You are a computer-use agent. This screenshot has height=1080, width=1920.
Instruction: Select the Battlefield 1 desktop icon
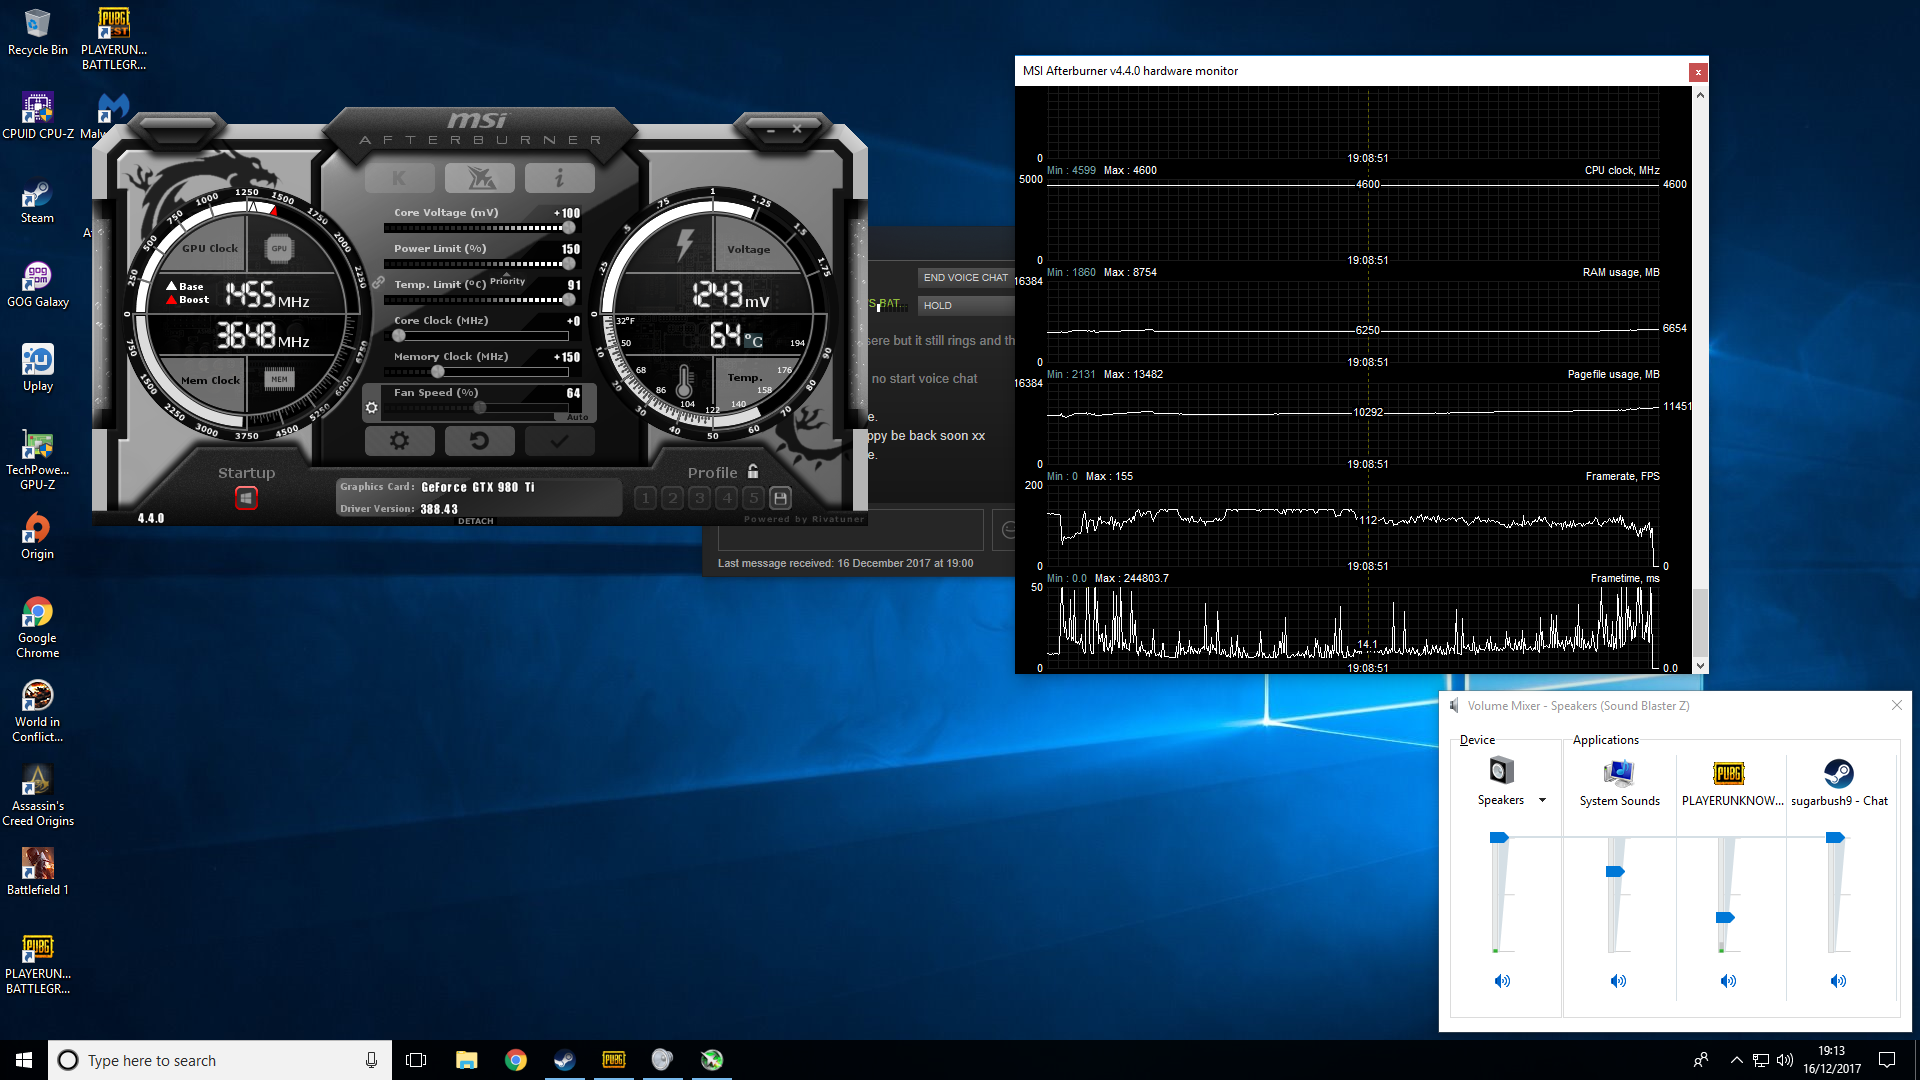tap(38, 872)
